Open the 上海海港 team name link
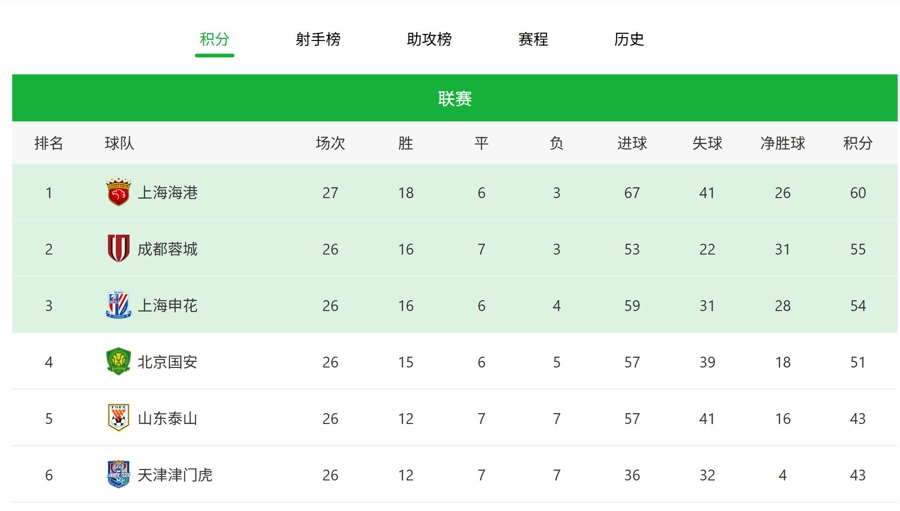The width and height of the screenshot is (900, 511). click(x=167, y=193)
